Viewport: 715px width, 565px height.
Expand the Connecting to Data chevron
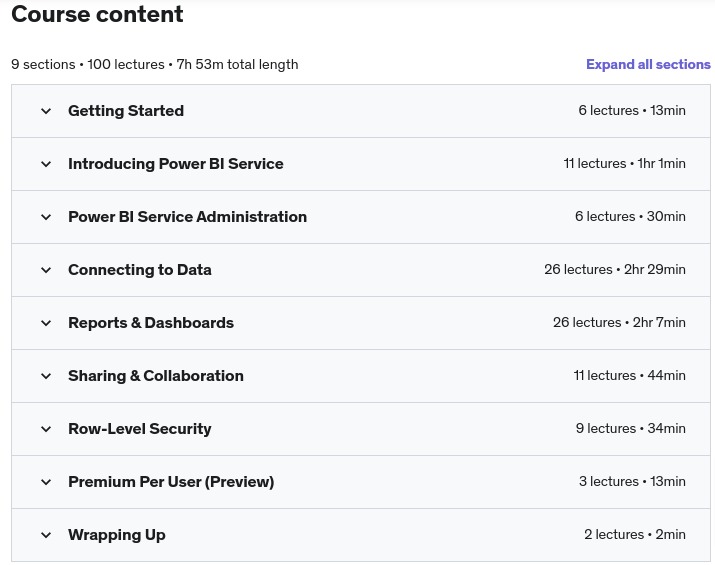click(46, 270)
